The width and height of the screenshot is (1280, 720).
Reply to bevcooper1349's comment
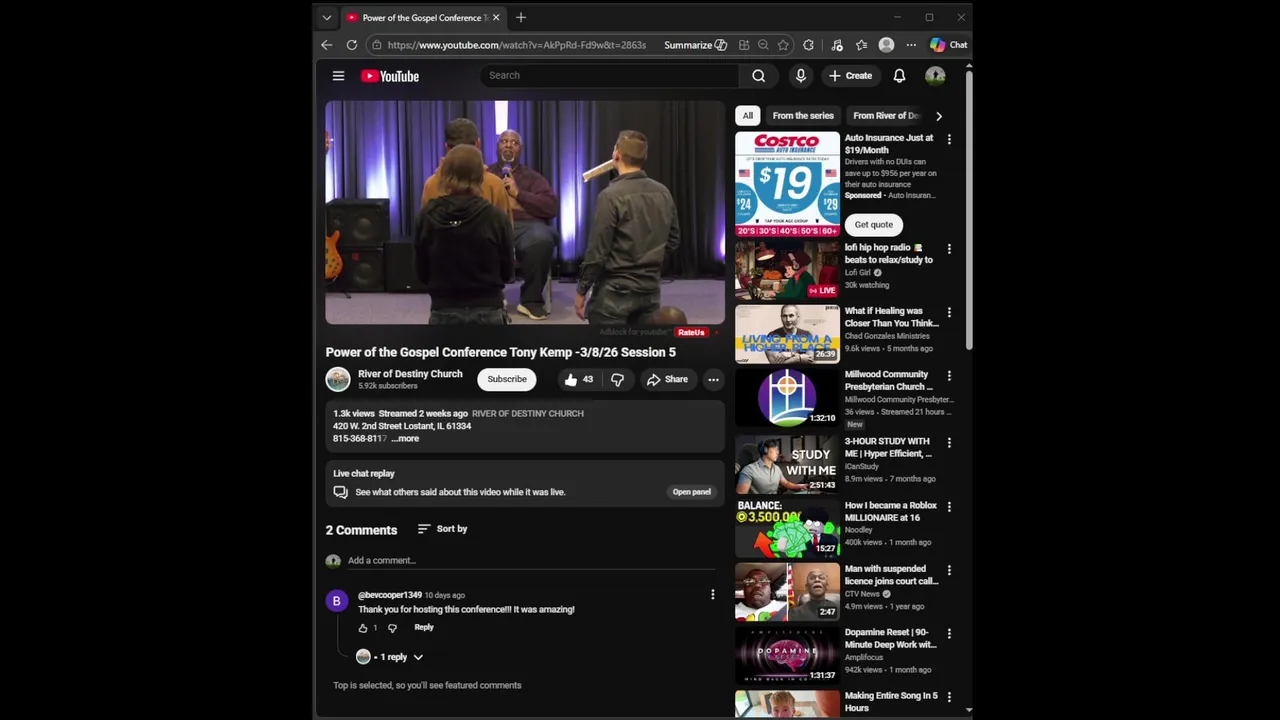tap(424, 628)
